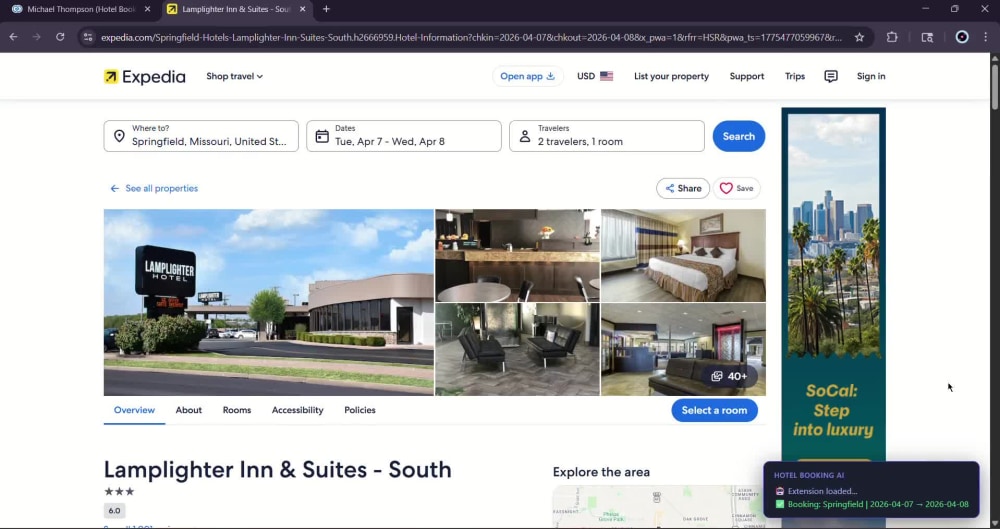Screen dimensions: 1000x529
Task: View all 40+ photos
Action: [x=729, y=376]
